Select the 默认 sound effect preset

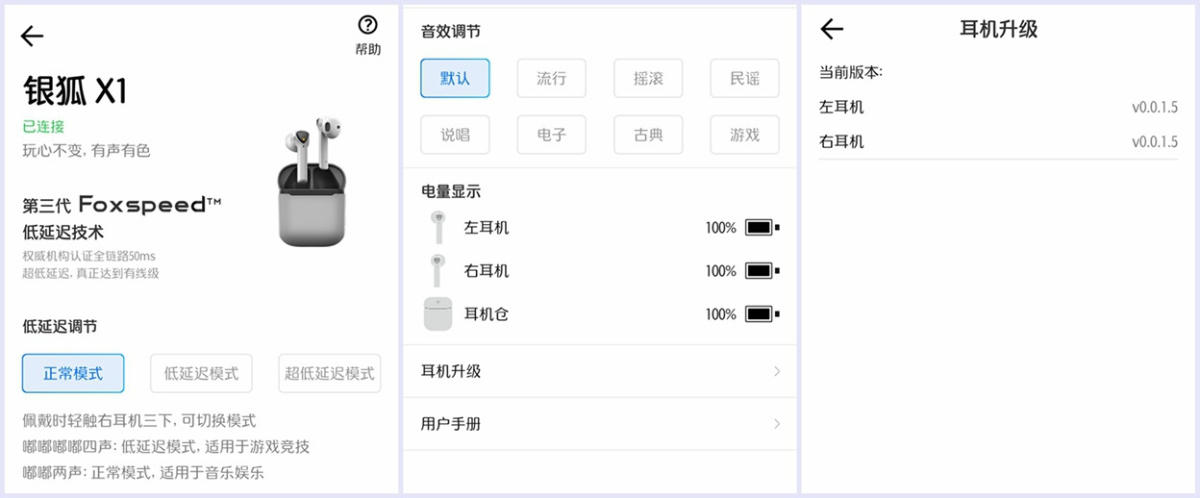pos(455,78)
